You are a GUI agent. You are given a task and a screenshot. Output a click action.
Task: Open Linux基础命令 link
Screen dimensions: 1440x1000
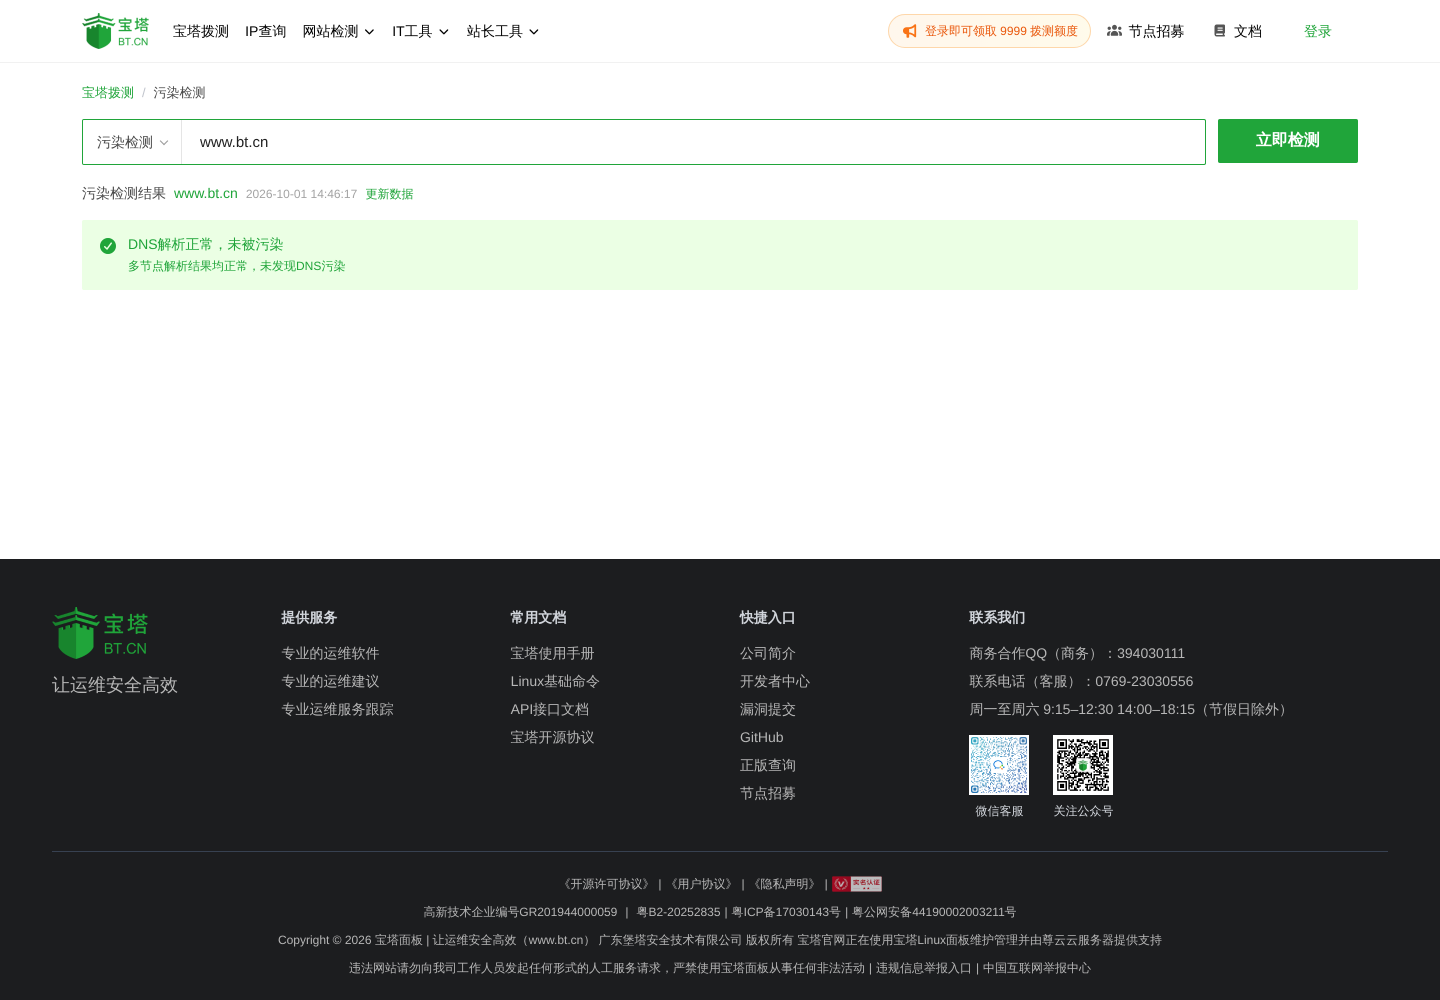point(555,681)
